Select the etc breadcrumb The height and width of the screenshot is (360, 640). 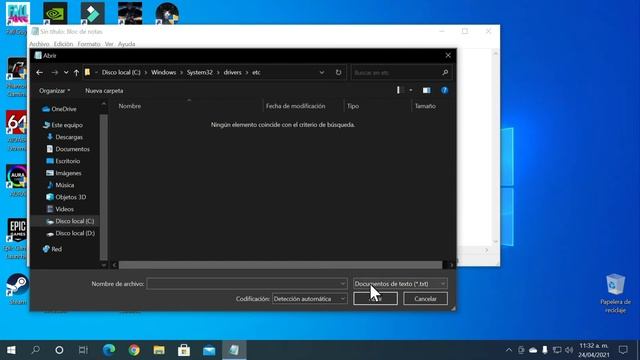[x=256, y=72]
